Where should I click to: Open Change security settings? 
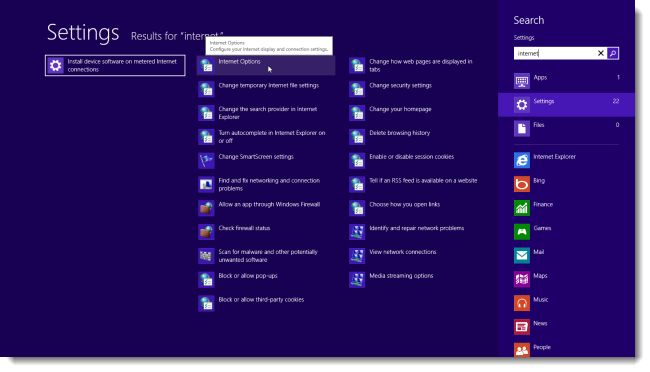[x=417, y=89]
